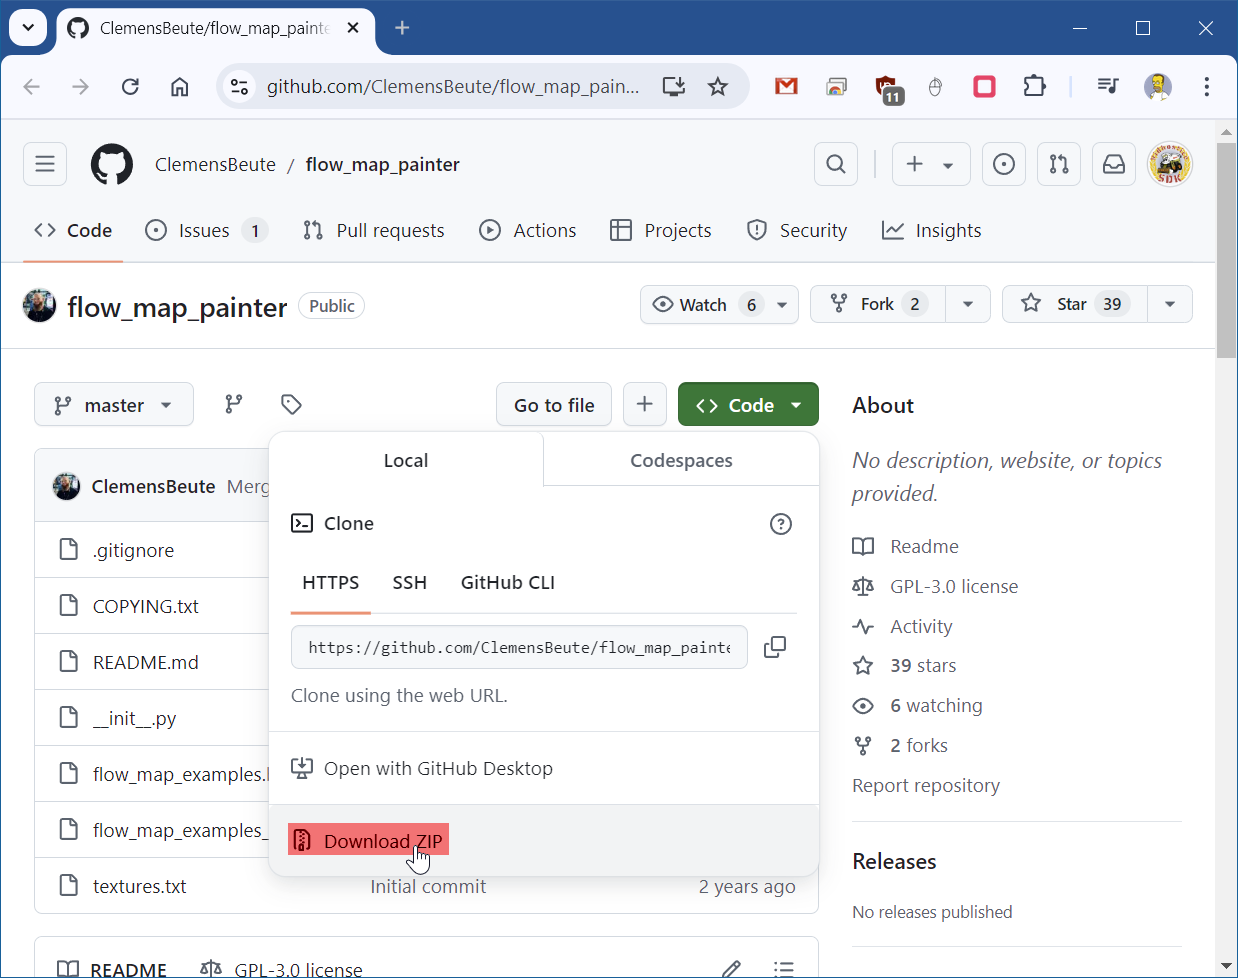Add file using the plus button
The image size is (1238, 978).
[645, 404]
